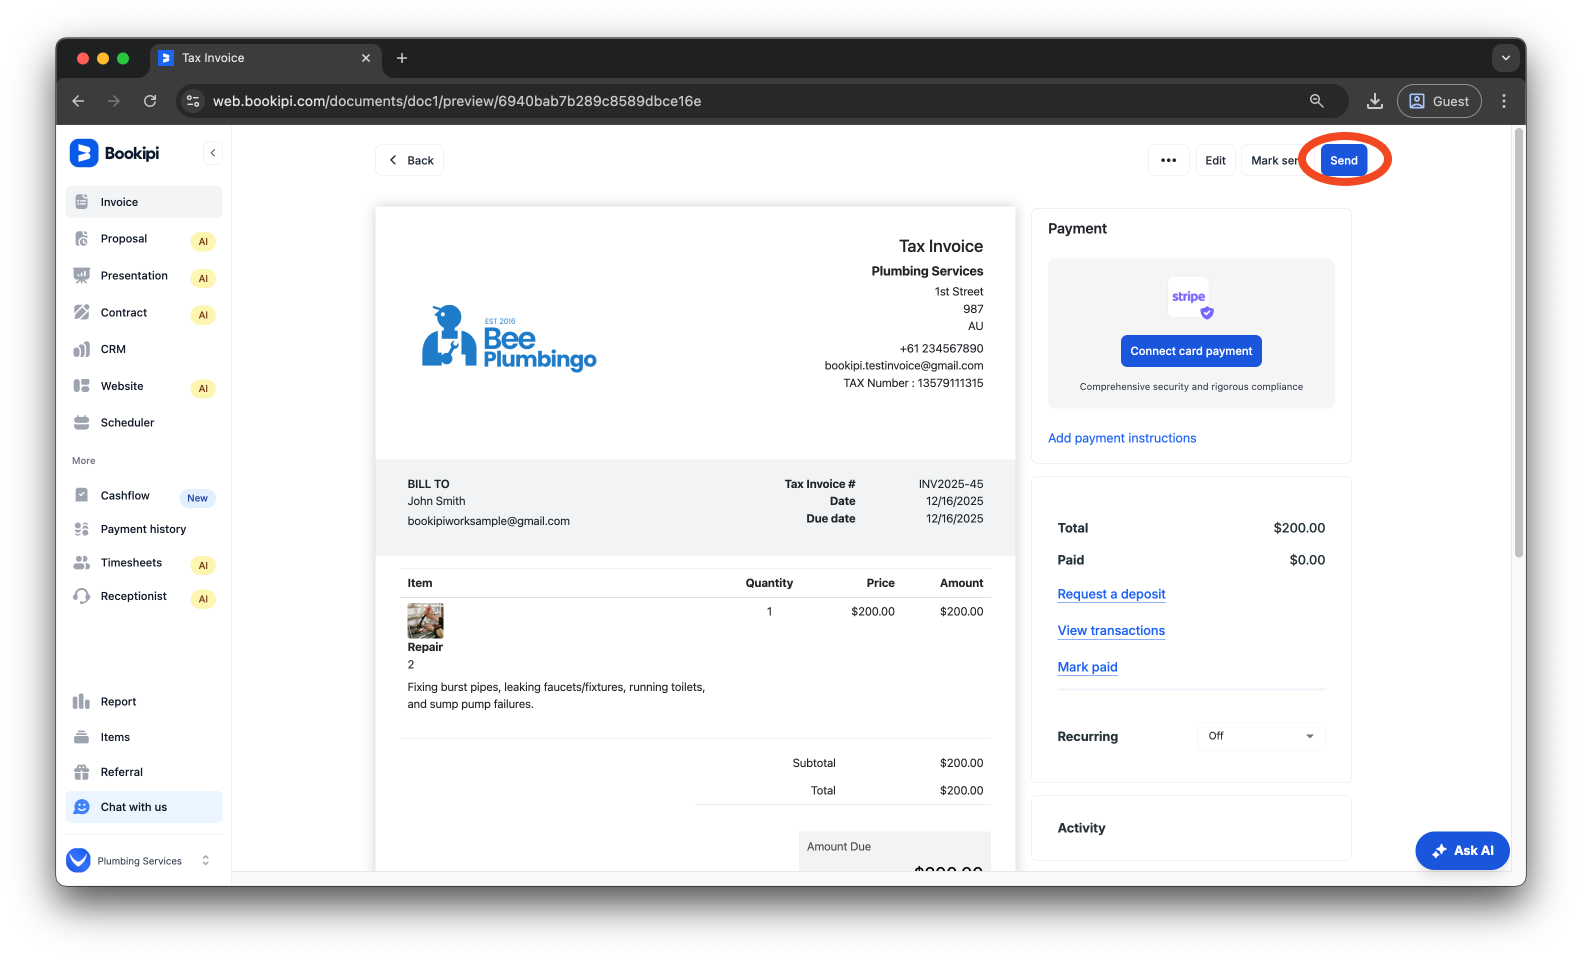Open Chat with us
The image size is (1582, 960).
click(x=144, y=807)
